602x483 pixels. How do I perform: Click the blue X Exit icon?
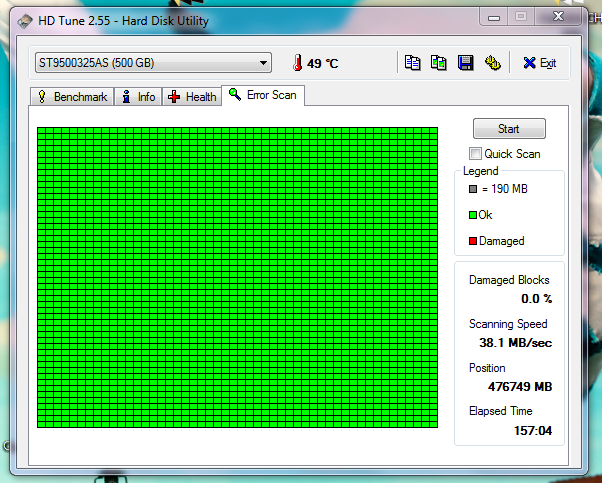tap(529, 63)
